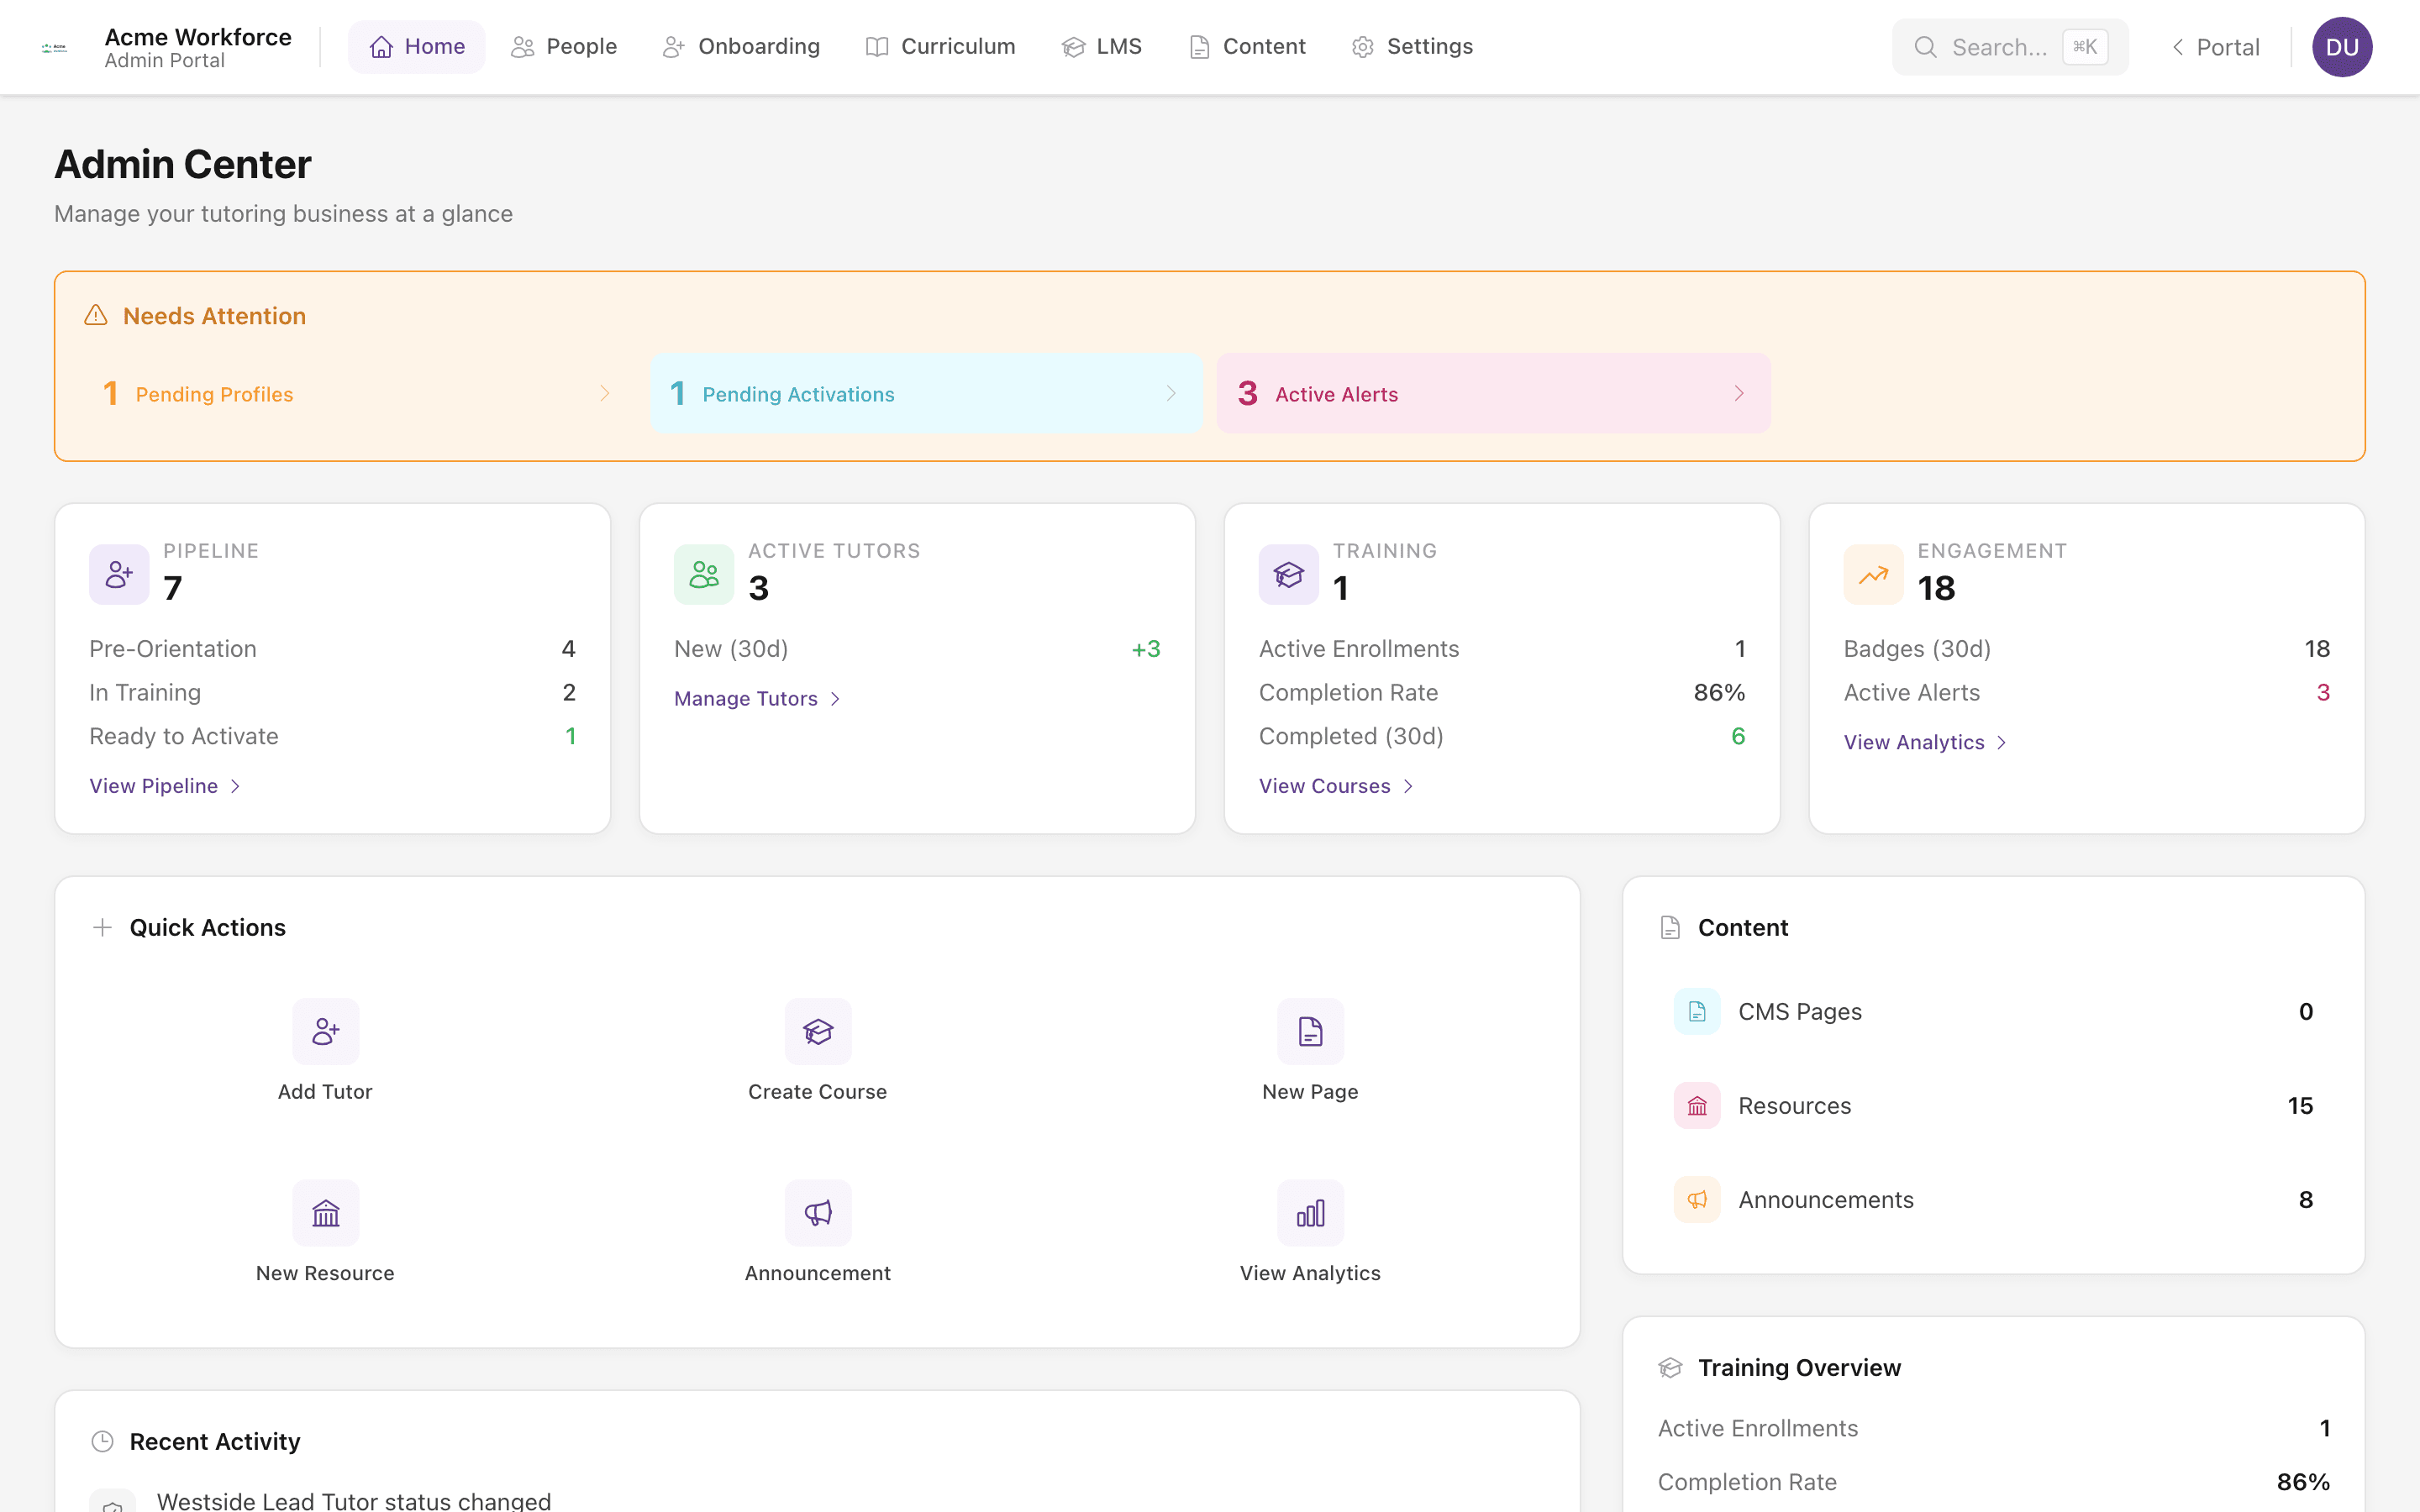This screenshot has width=2420, height=1512.
Task: Open the Resources row label
Action: (x=1795, y=1105)
